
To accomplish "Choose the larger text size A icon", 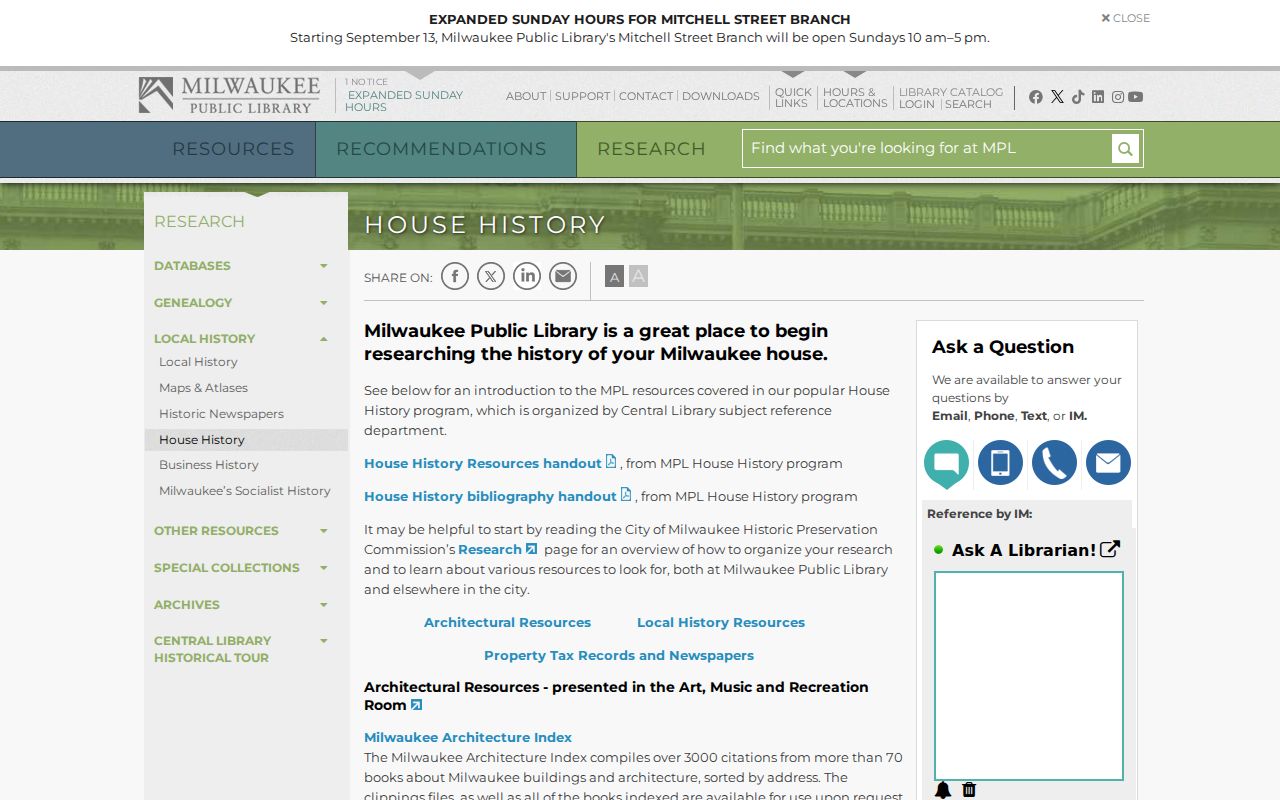I will [x=638, y=276].
